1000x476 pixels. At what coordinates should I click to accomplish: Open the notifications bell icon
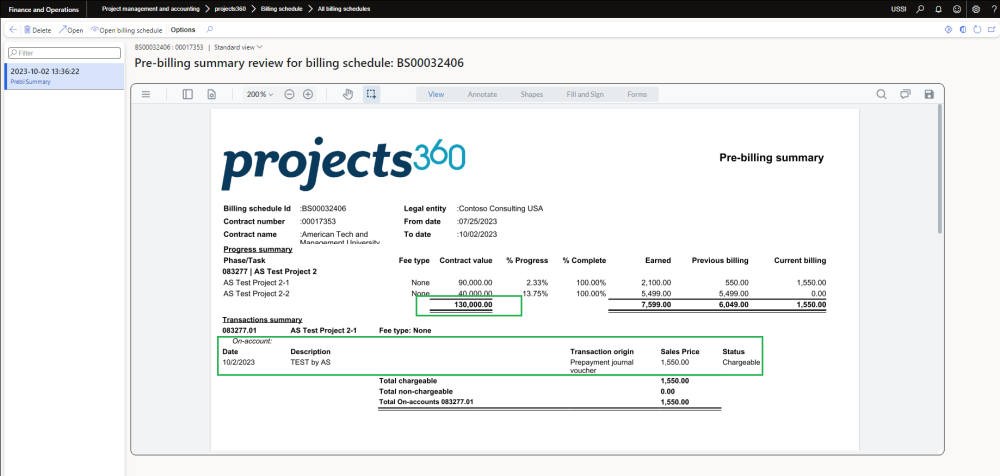938,9
